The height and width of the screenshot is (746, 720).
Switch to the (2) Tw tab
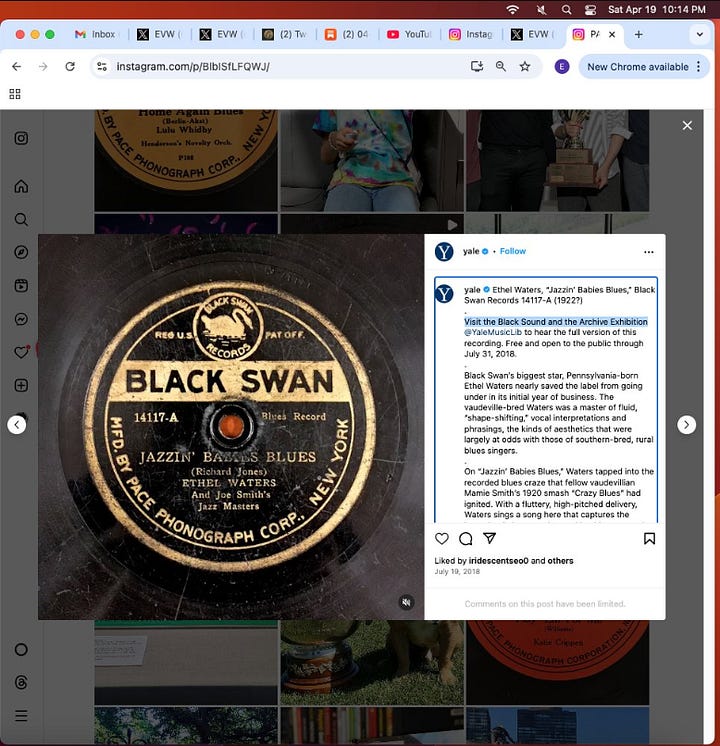point(285,34)
